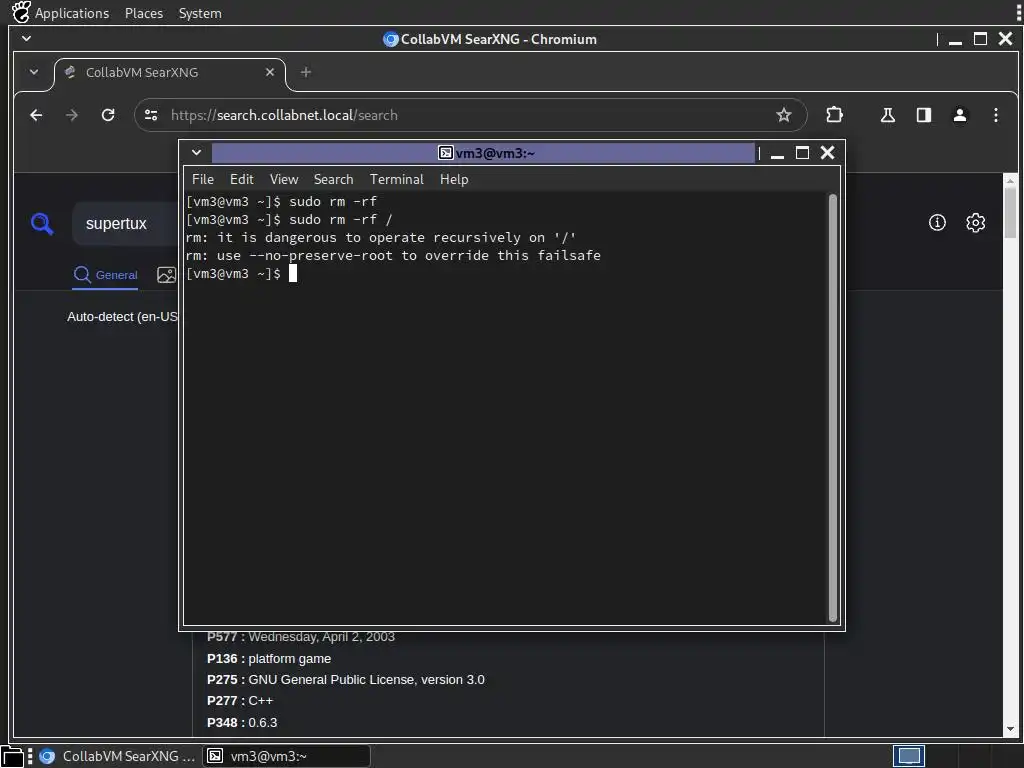Open the Chromium extensions puzzle icon

pyautogui.click(x=834, y=115)
